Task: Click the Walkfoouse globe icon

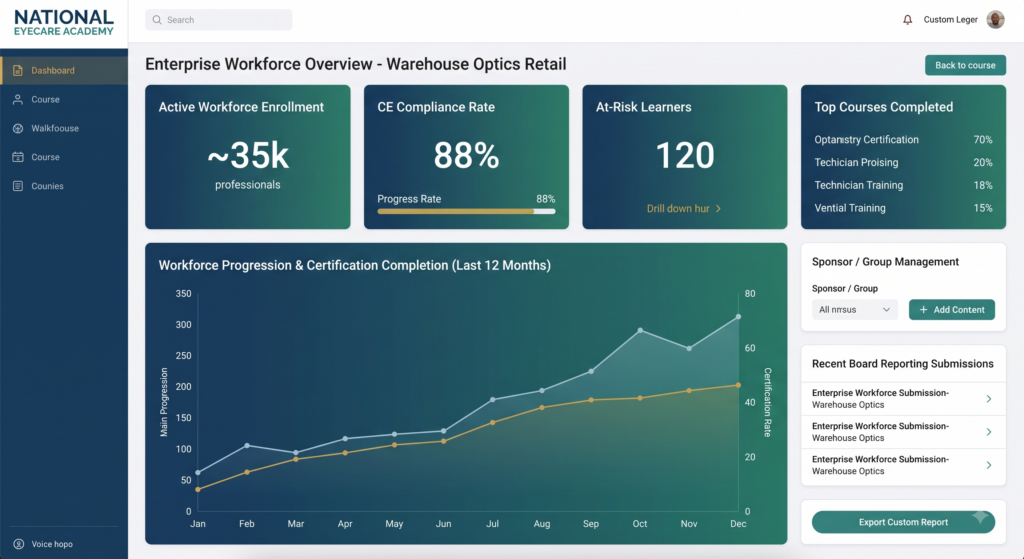Action: [x=18, y=128]
